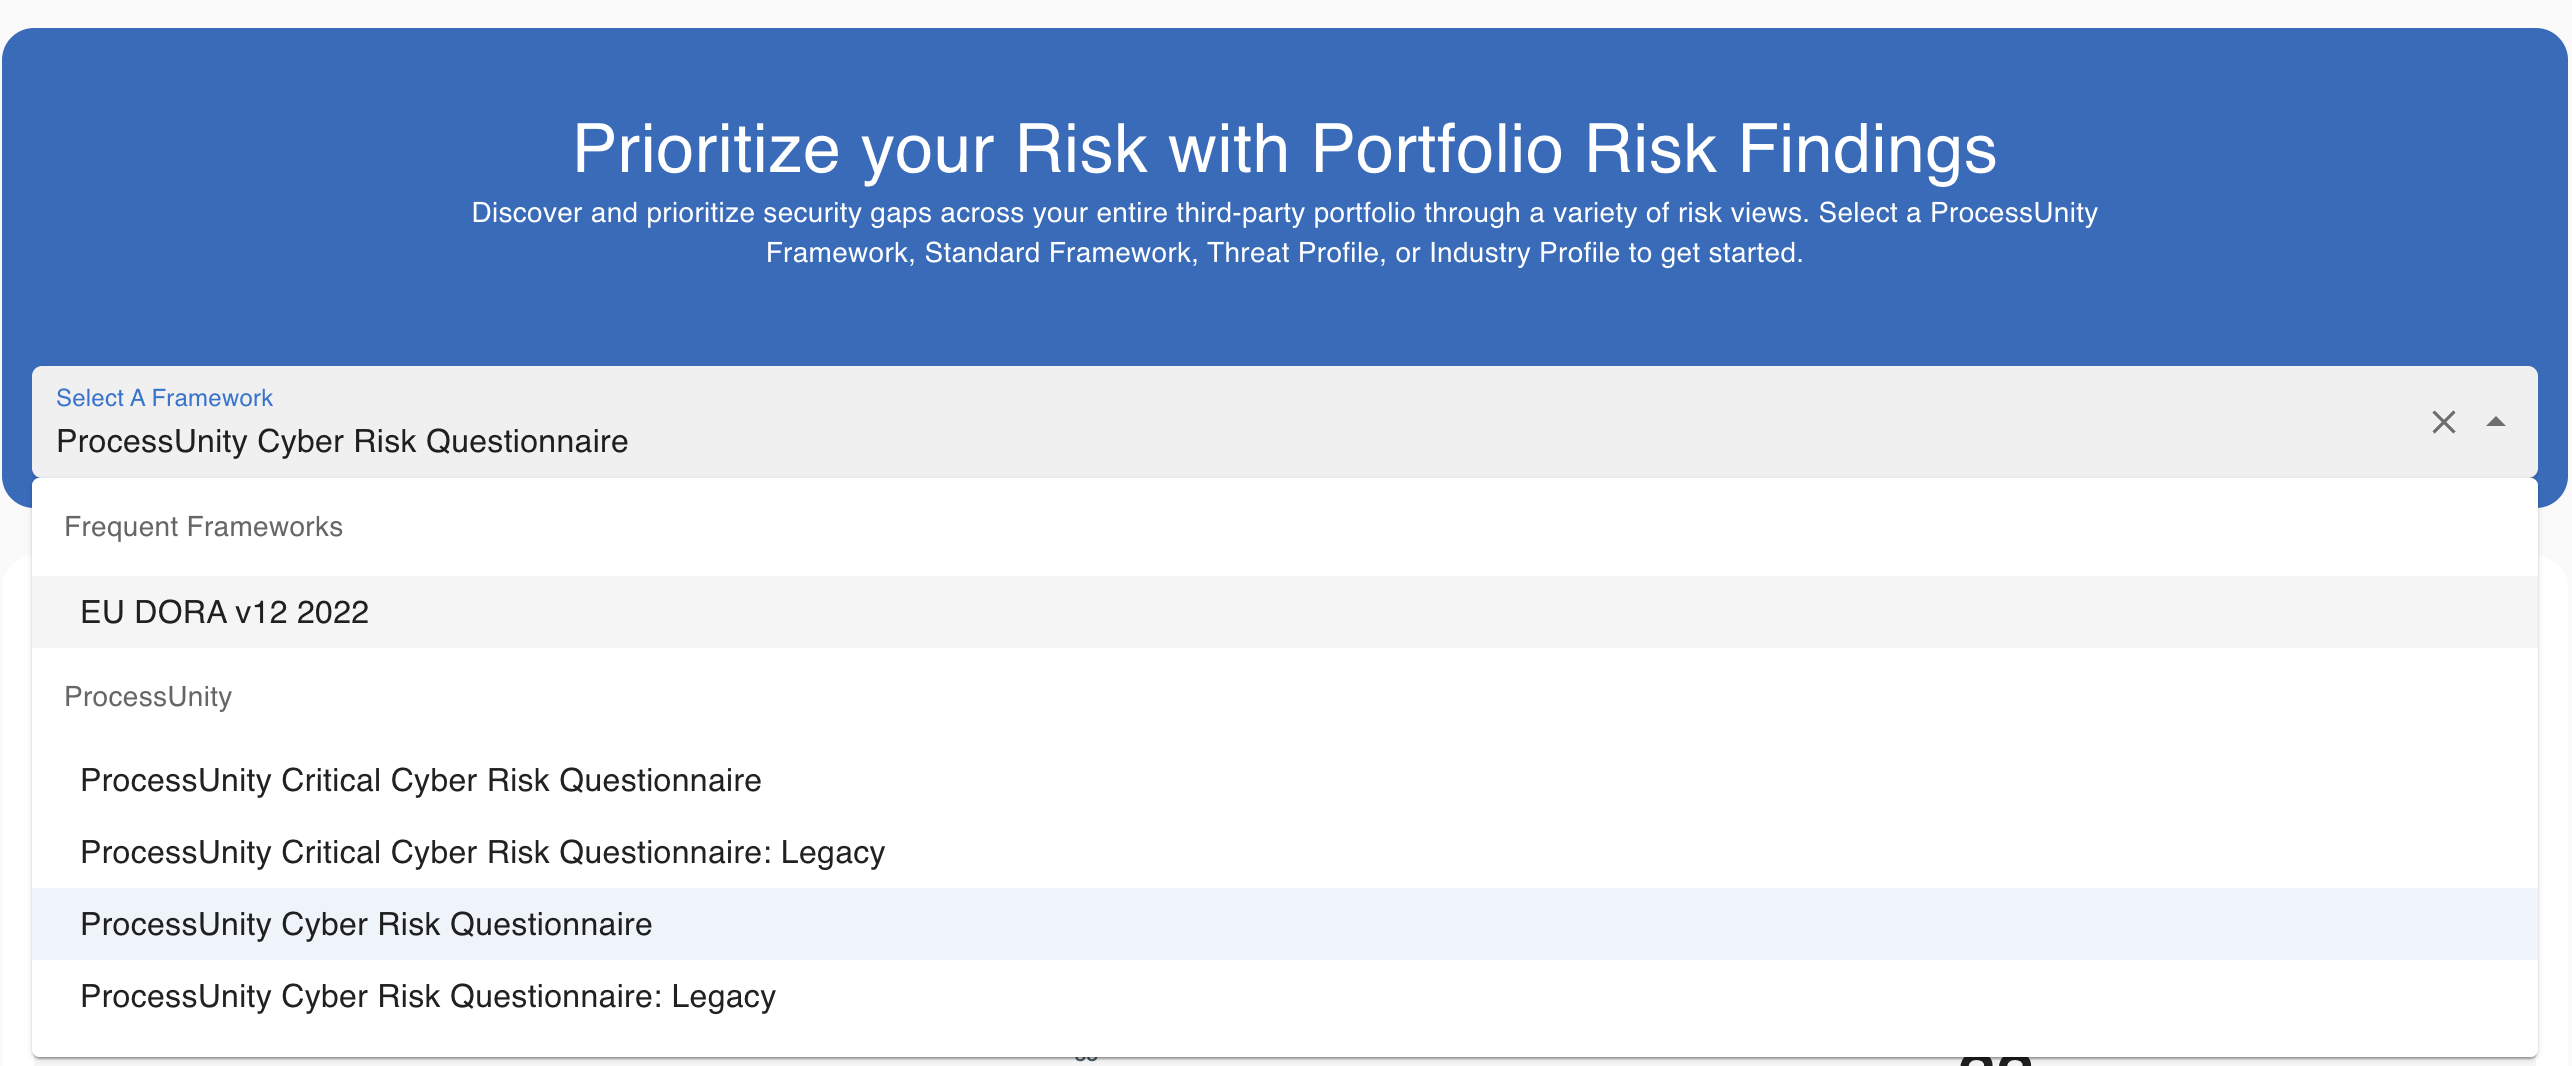Click the framework combo box input text

click(x=342, y=441)
